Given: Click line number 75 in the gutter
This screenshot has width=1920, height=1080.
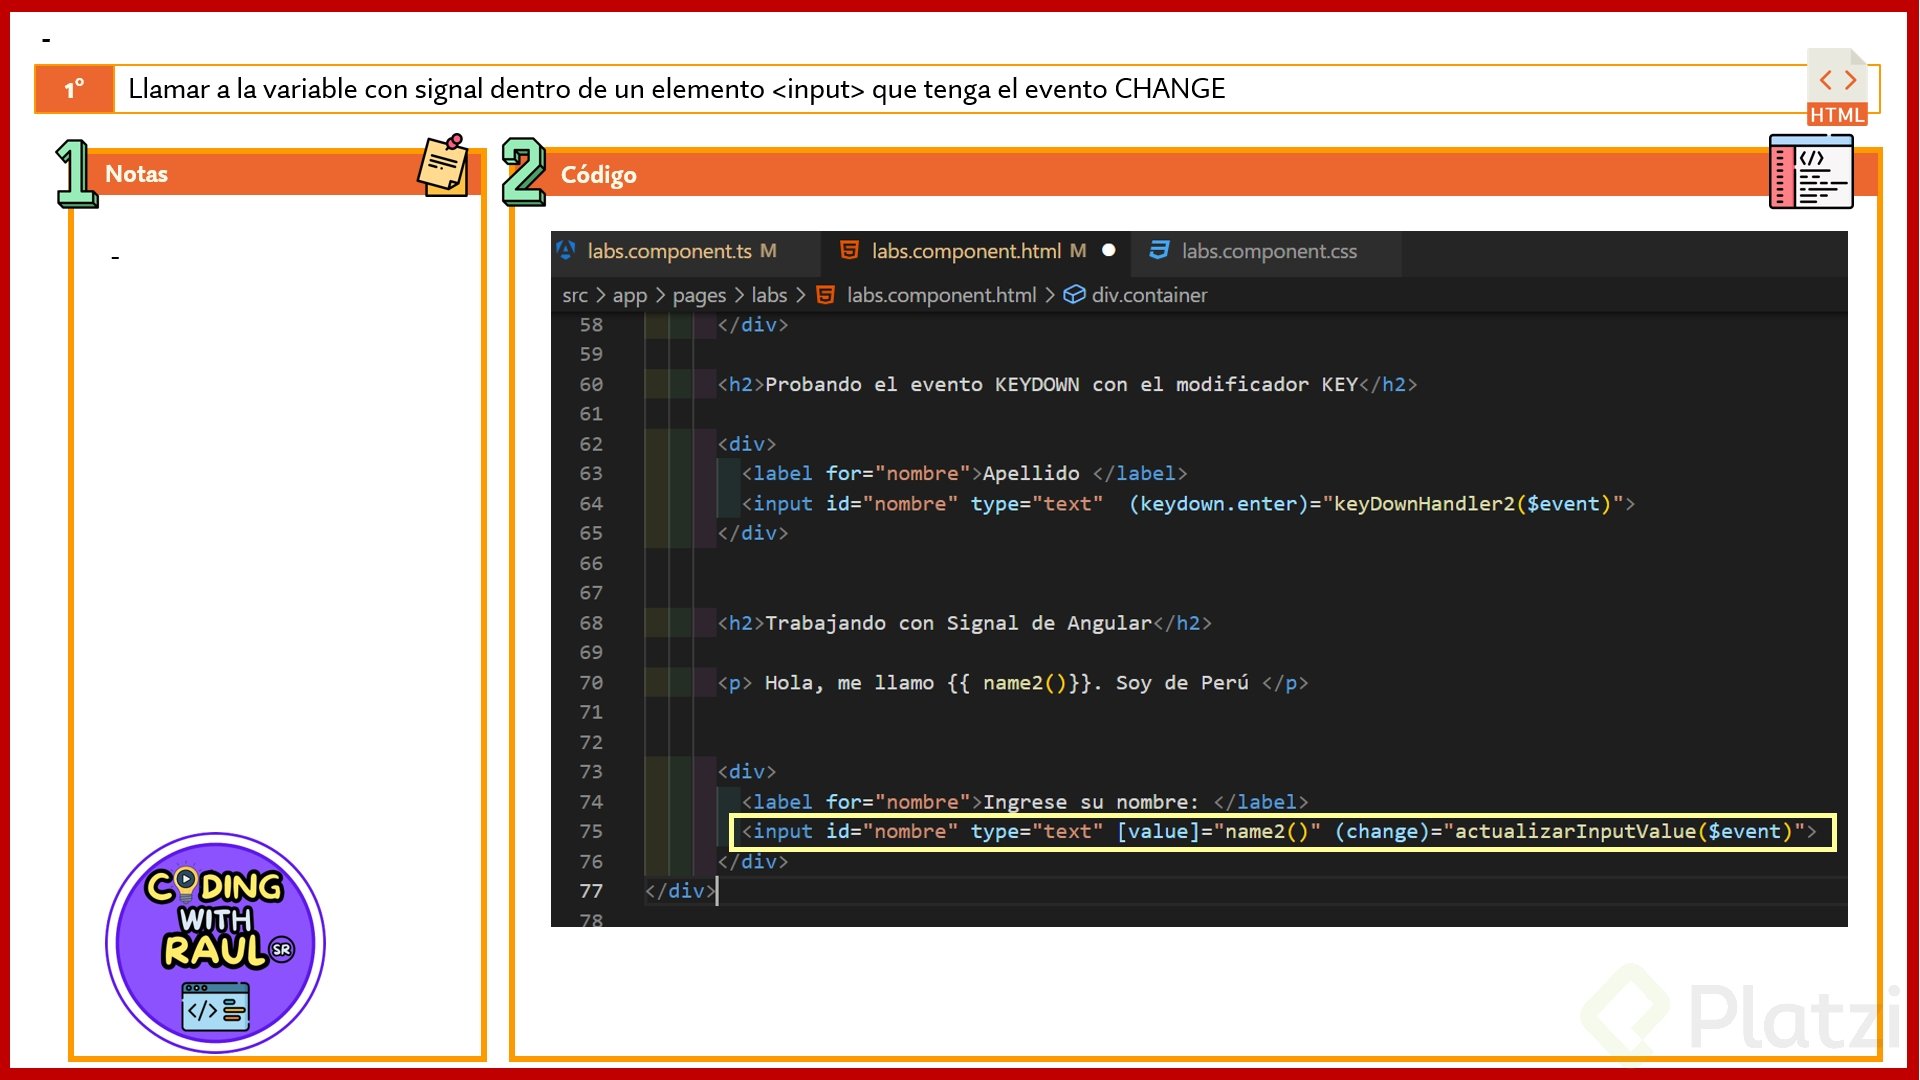Looking at the screenshot, I should point(591,831).
